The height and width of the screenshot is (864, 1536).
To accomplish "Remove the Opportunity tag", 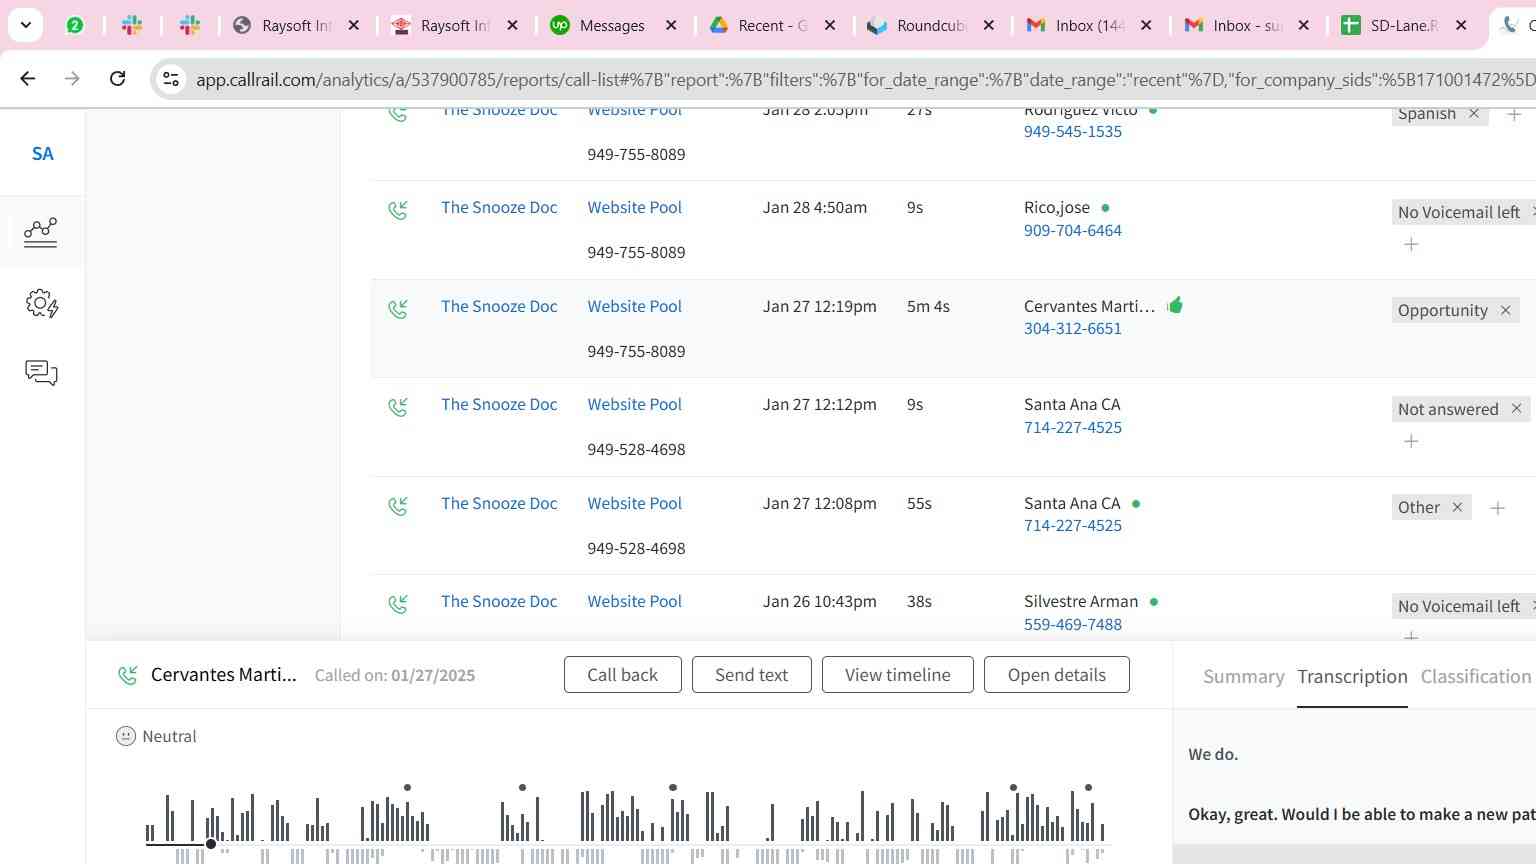I will click(x=1505, y=310).
